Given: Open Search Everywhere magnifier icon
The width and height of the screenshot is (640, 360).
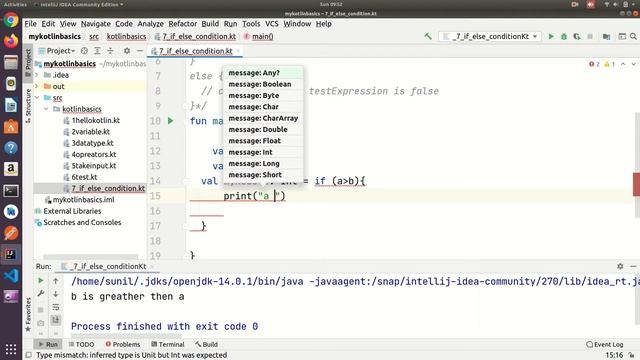Looking at the screenshot, I should point(633,36).
